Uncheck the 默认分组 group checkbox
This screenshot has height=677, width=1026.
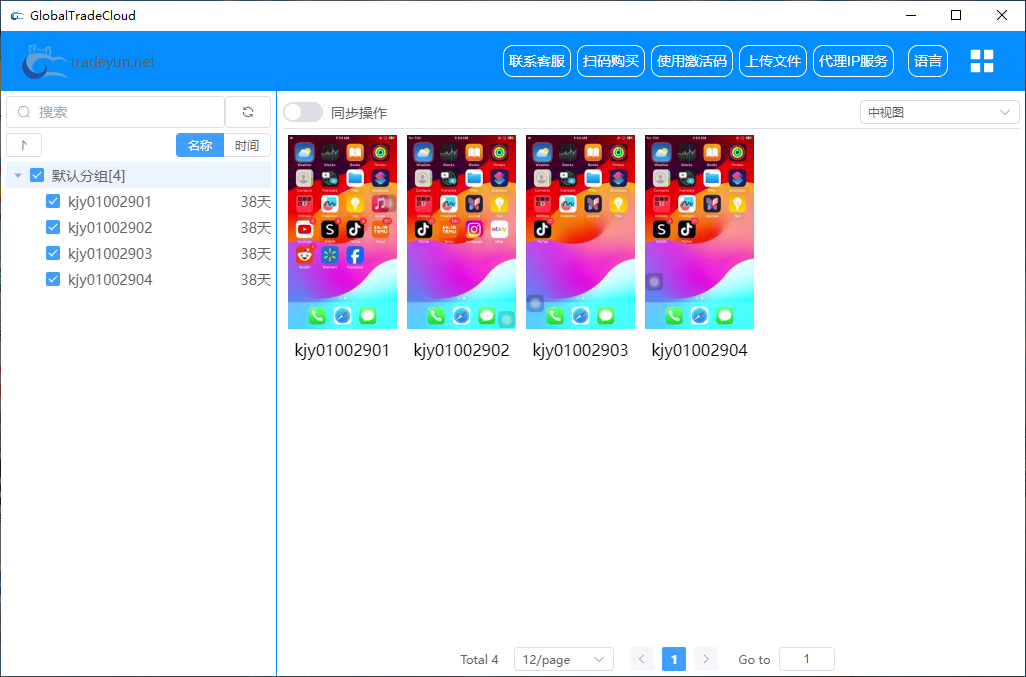37,176
